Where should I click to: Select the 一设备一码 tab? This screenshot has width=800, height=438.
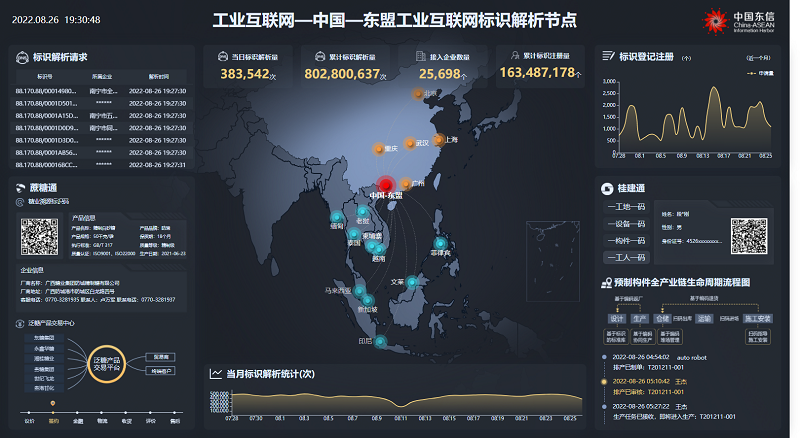[x=627, y=224]
